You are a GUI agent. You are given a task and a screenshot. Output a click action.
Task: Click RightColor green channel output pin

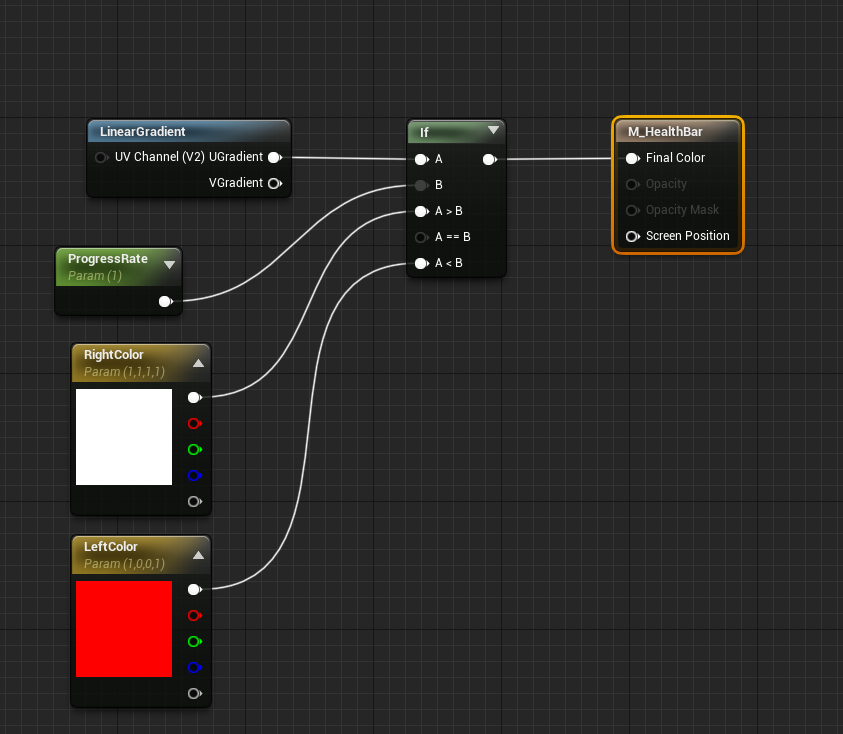(195, 450)
